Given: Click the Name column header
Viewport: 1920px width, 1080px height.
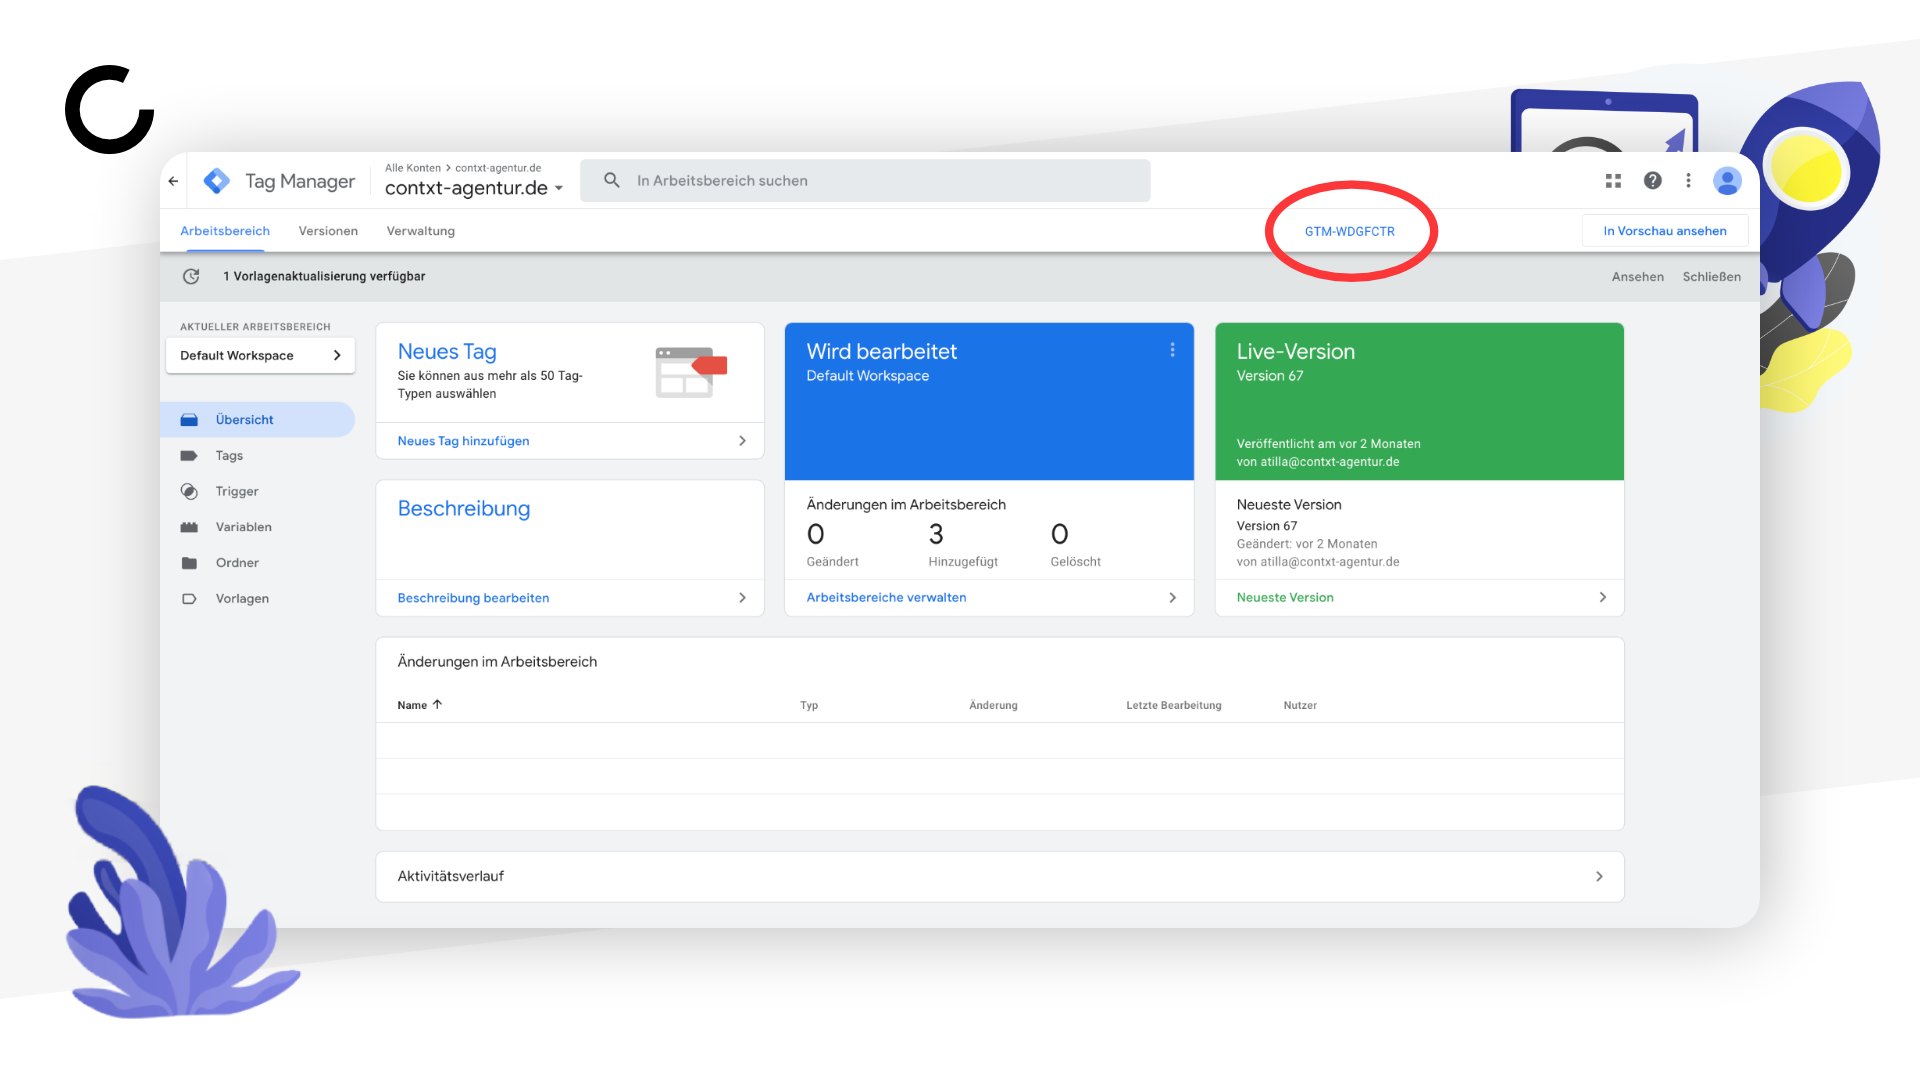Looking at the screenshot, I should [x=412, y=705].
